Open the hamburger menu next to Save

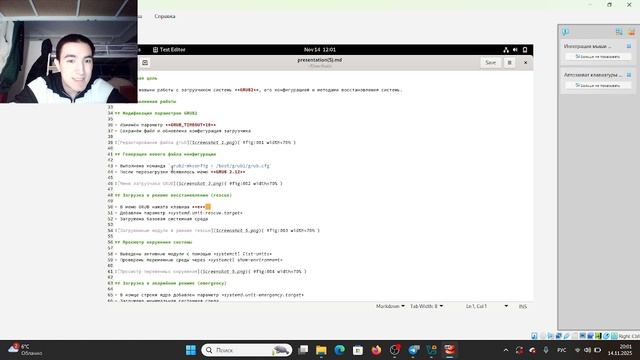(x=509, y=62)
